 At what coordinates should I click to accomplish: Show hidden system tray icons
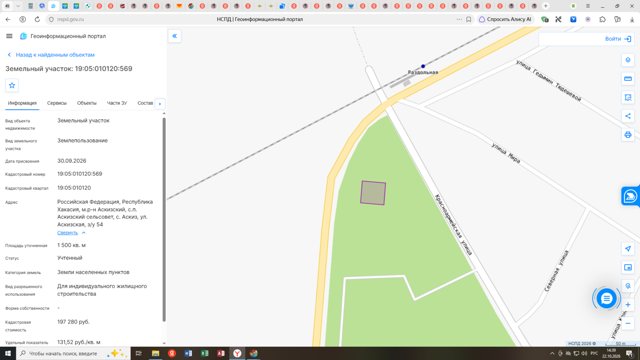[552, 353]
